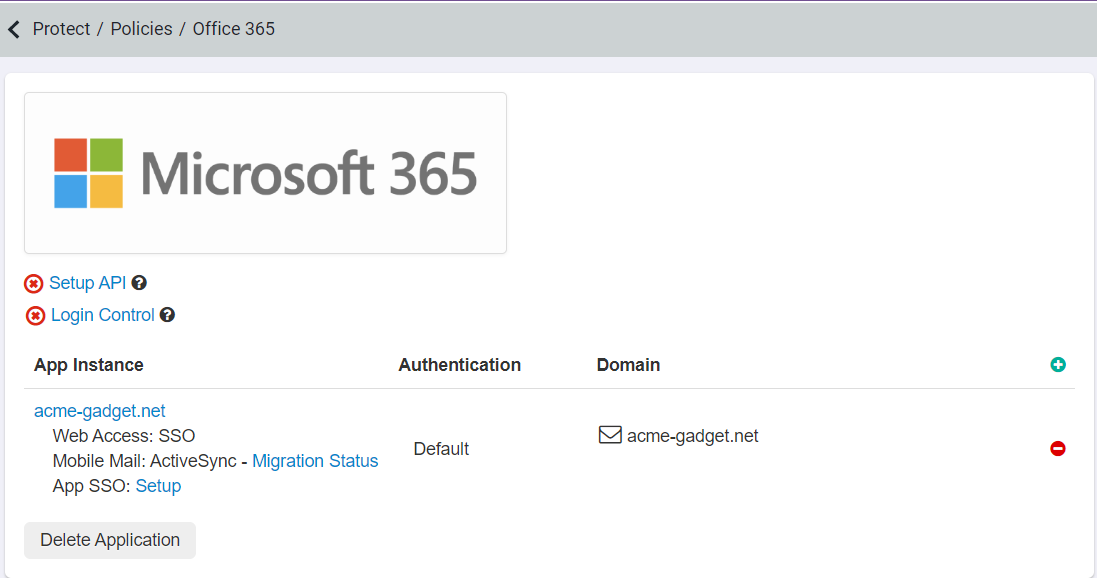
Task: Select the Office 365 breadcrumb text
Action: [x=234, y=29]
